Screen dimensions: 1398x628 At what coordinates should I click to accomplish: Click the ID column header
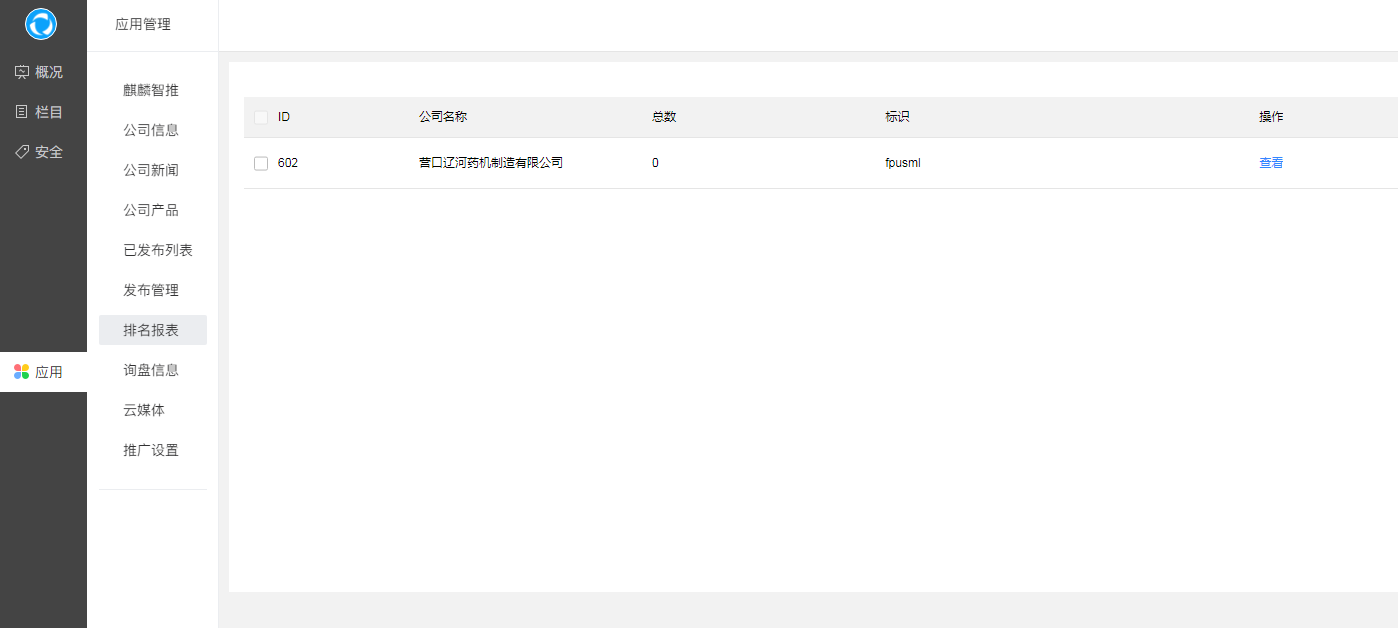(x=284, y=117)
